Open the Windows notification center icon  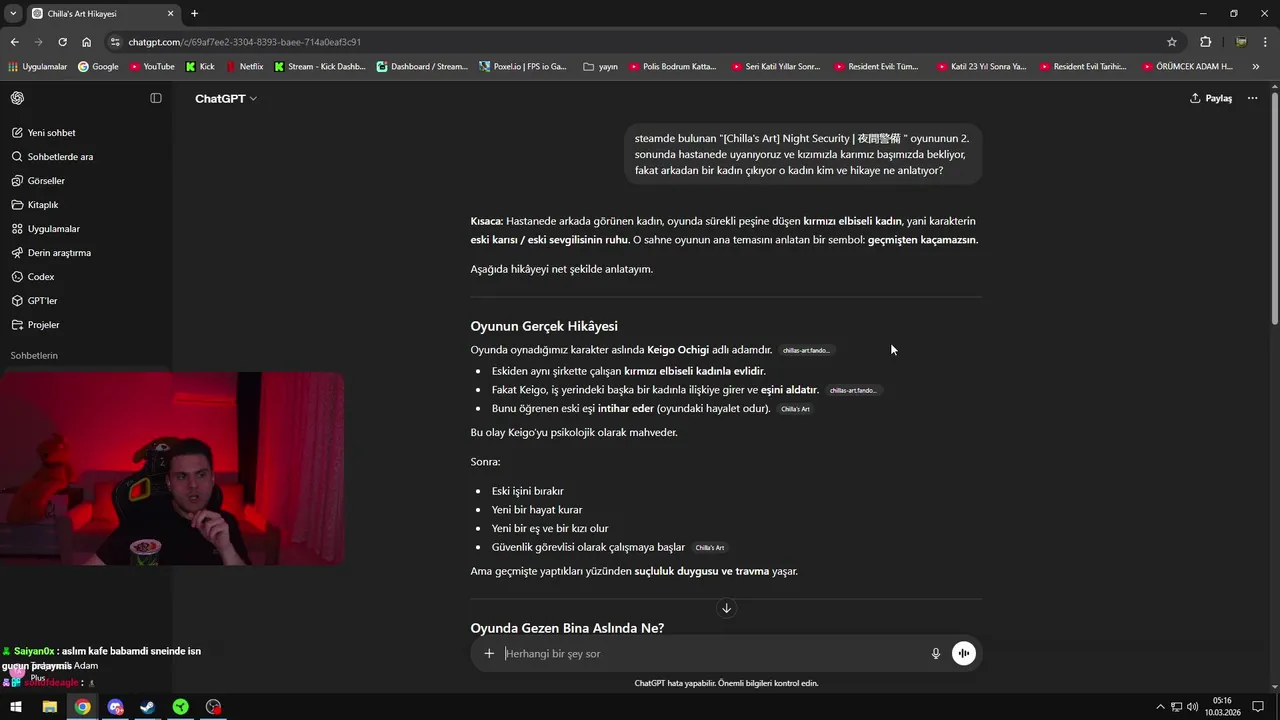(x=1258, y=707)
